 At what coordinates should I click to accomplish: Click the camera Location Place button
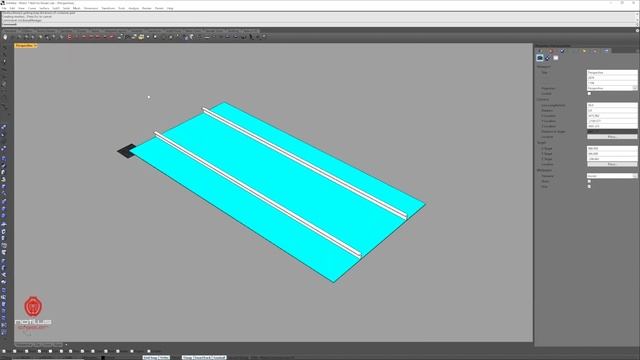click(x=612, y=137)
